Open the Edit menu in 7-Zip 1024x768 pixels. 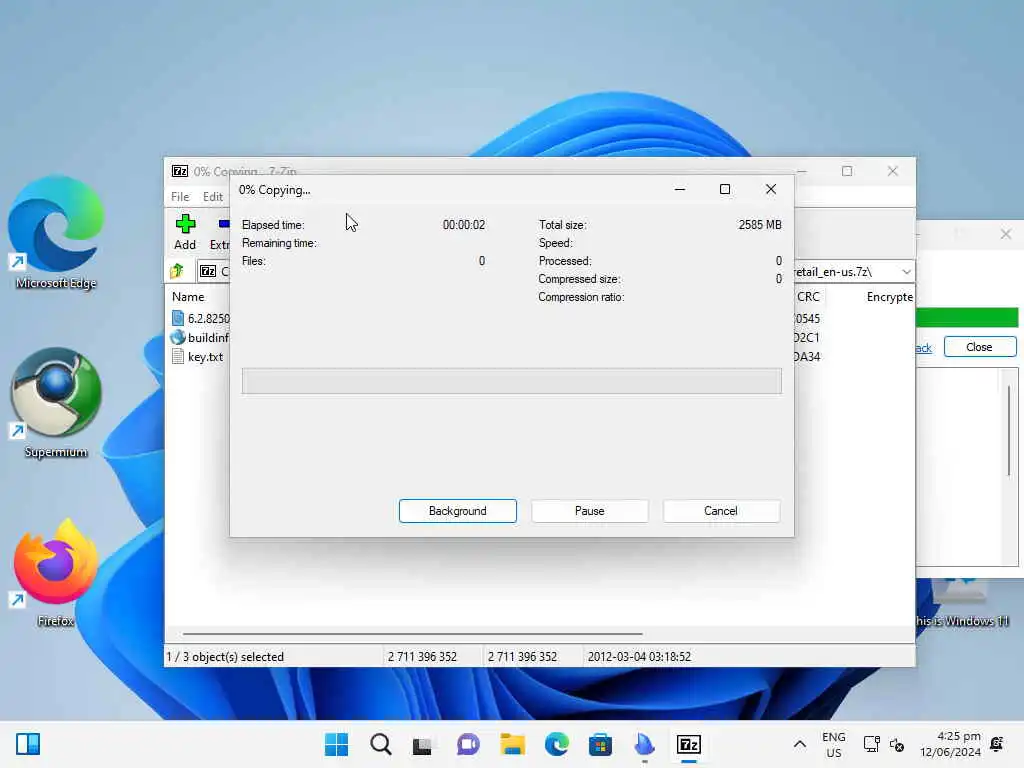point(213,196)
